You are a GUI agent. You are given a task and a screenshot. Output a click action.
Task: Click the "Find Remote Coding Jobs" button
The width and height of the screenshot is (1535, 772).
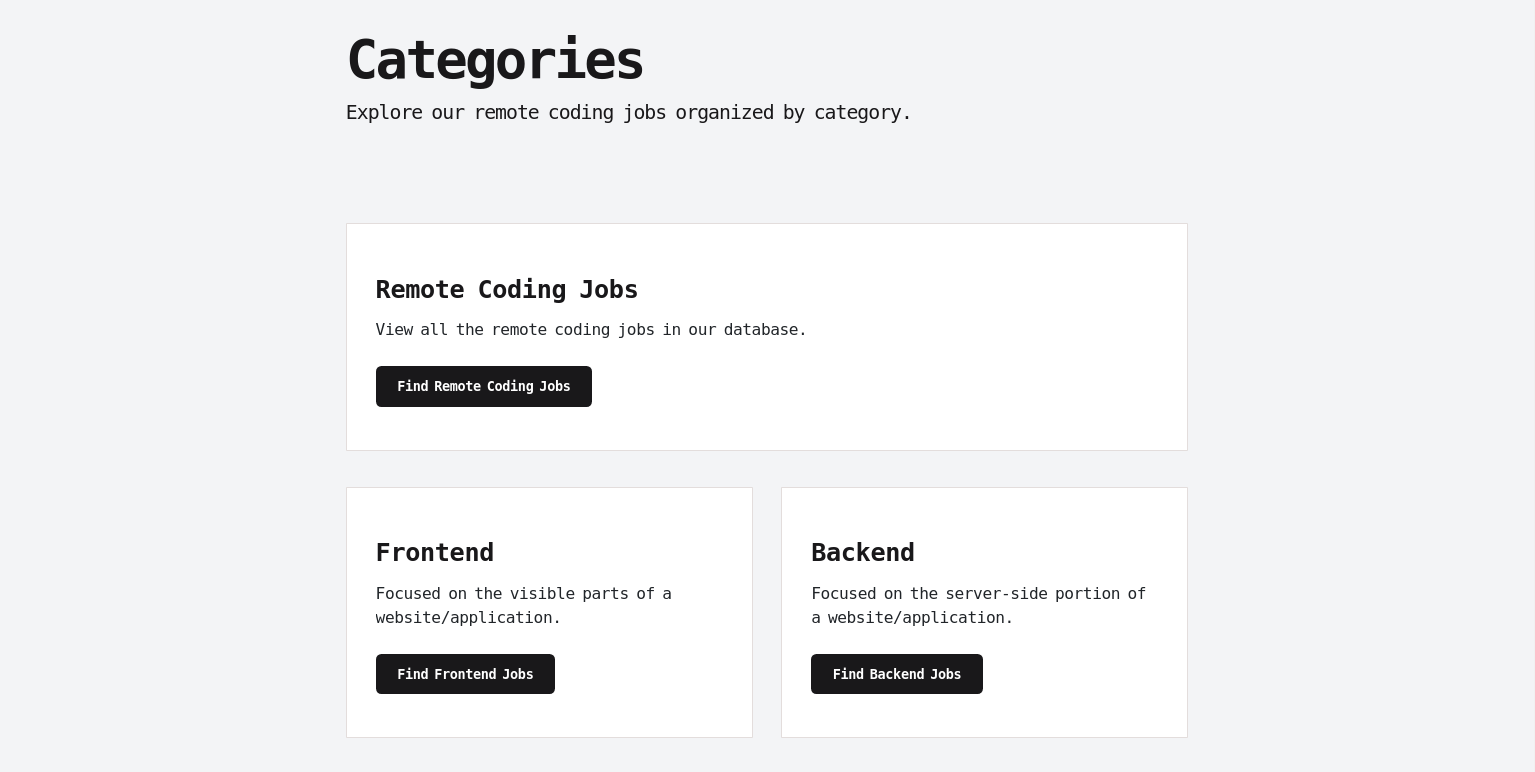point(483,386)
